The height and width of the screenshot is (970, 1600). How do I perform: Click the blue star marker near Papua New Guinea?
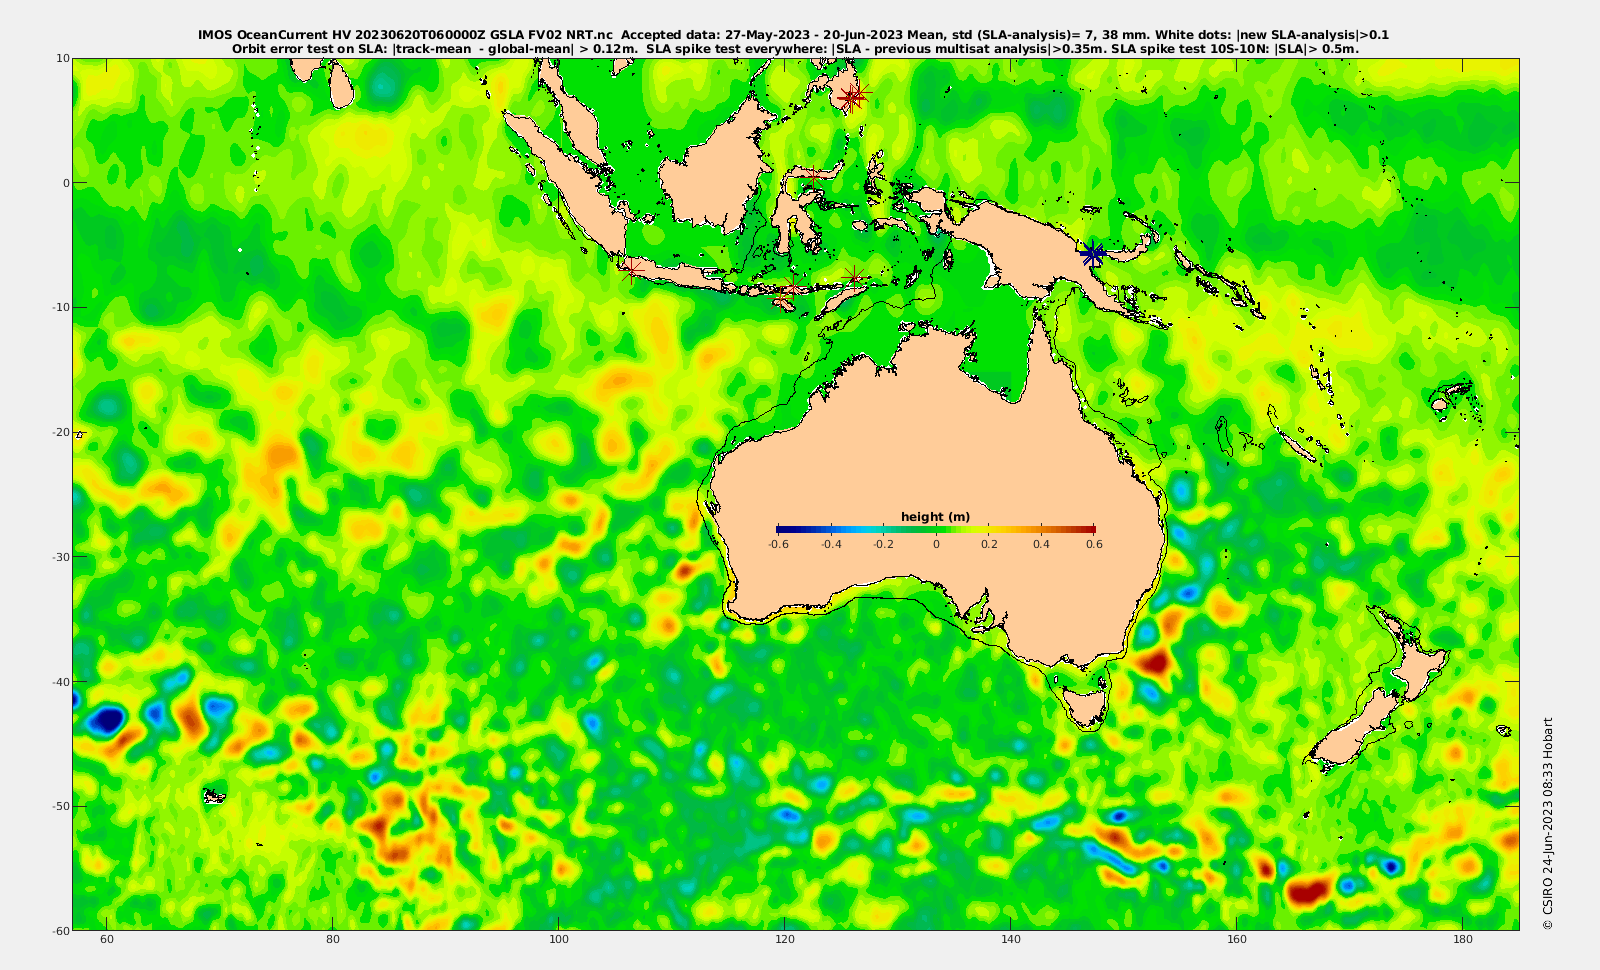click(x=1093, y=254)
